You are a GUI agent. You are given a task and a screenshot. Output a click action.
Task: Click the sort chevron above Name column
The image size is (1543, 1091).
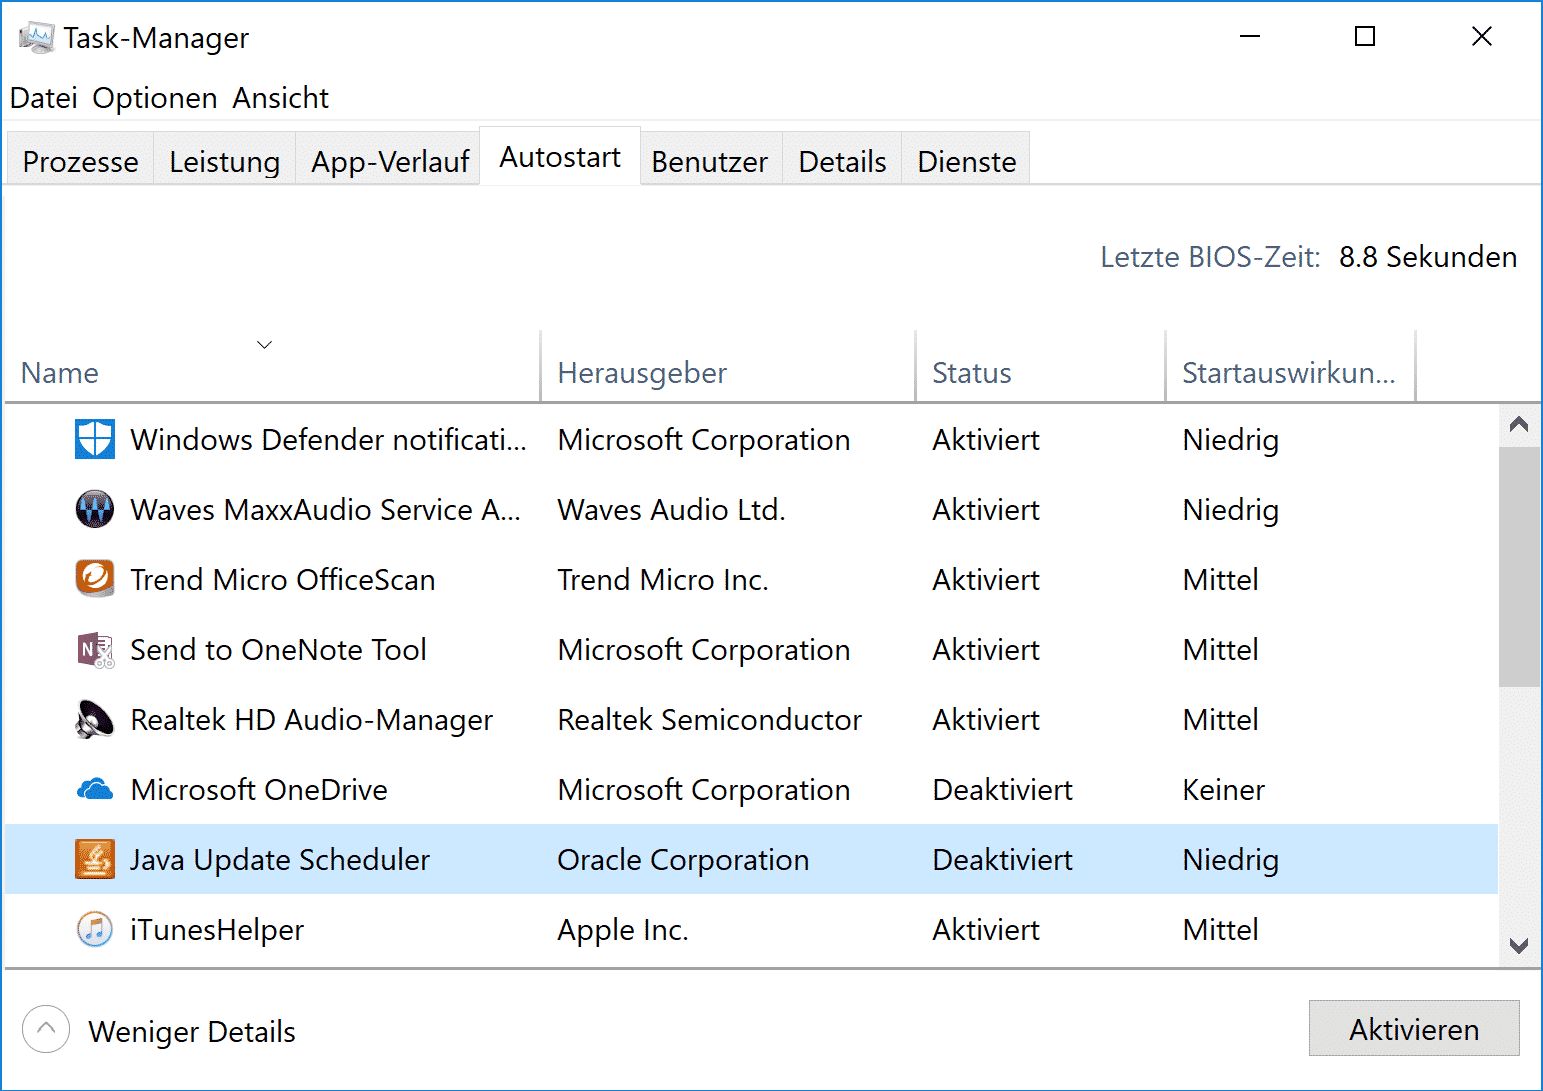click(x=264, y=344)
